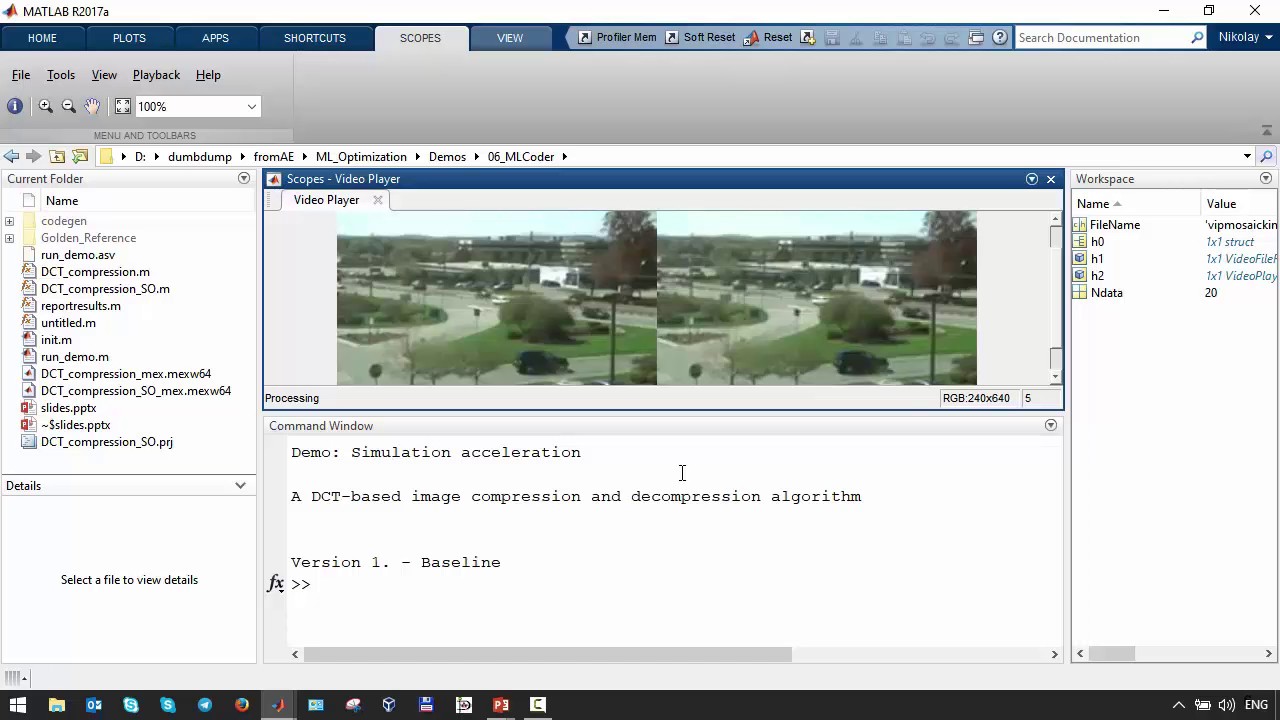Expand the Golden_Reference folder
Viewport: 1280px width, 720px height.
click(9, 238)
